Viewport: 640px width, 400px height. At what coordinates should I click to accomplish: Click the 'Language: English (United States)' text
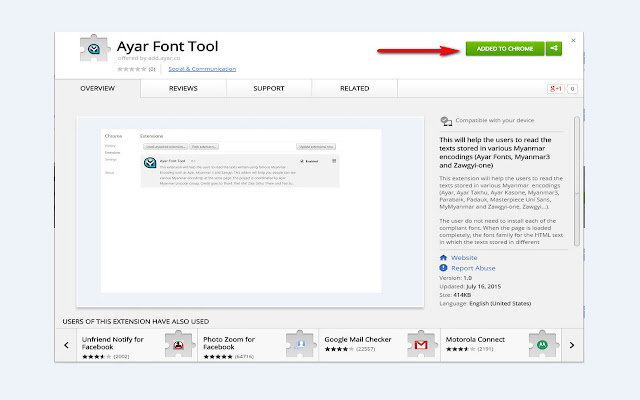(x=485, y=304)
